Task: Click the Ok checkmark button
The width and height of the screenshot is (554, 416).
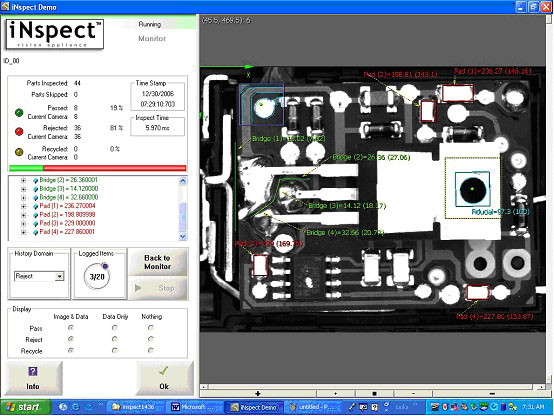Action: coord(164,378)
